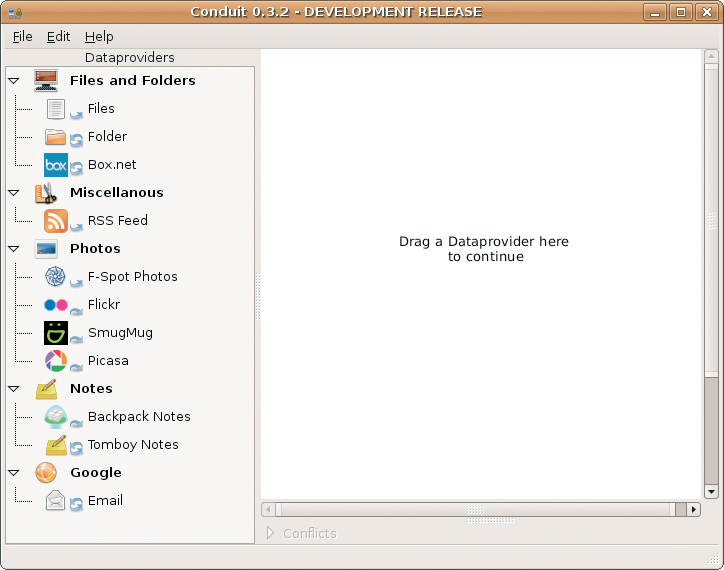Select the F-Spot Photos label

click(x=133, y=277)
